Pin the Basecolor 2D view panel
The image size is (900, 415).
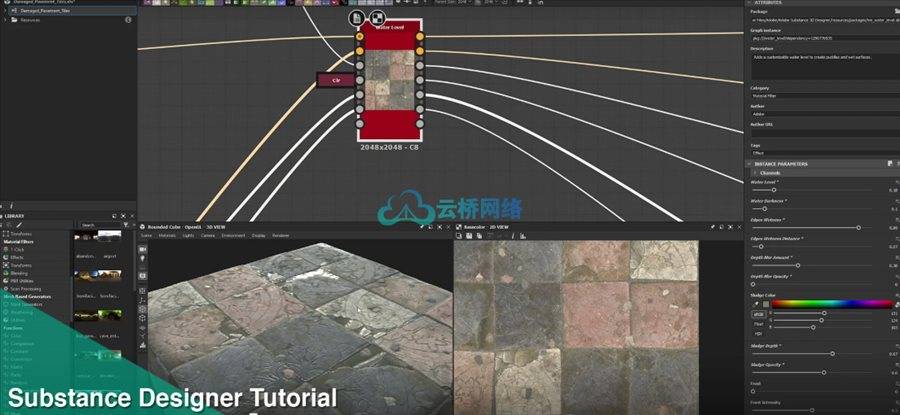713,227
